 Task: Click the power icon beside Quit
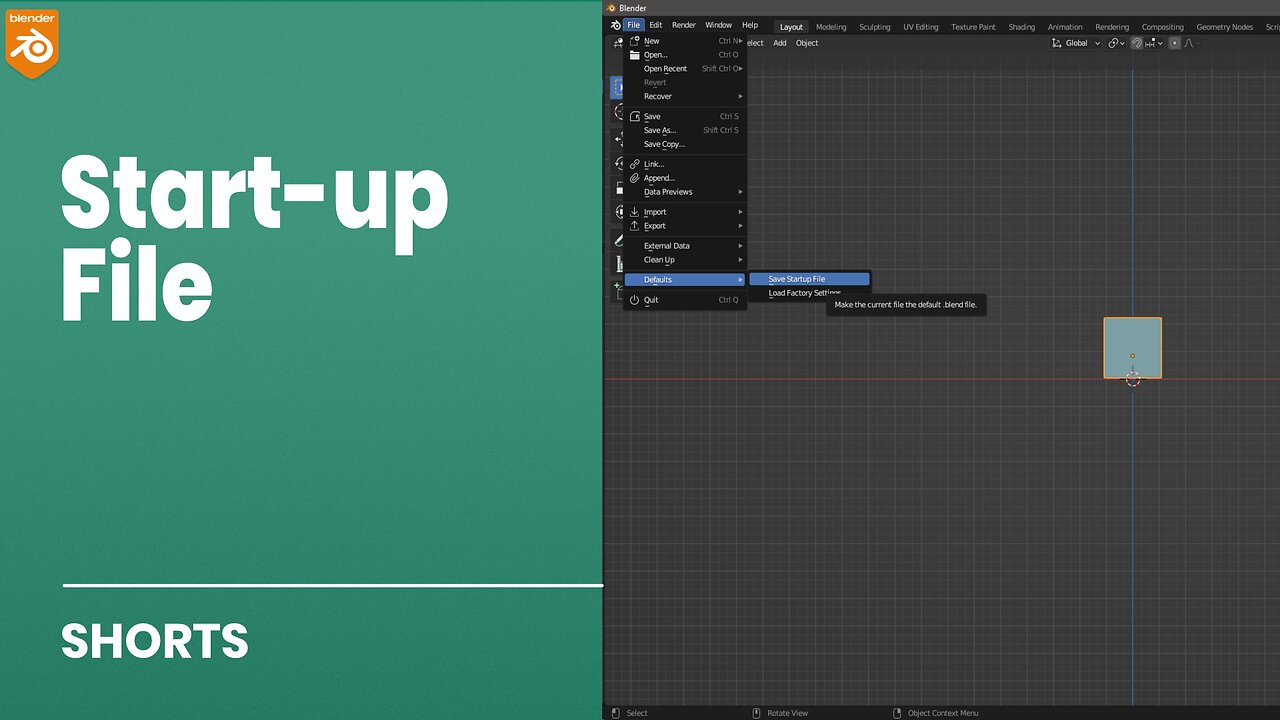click(x=634, y=300)
